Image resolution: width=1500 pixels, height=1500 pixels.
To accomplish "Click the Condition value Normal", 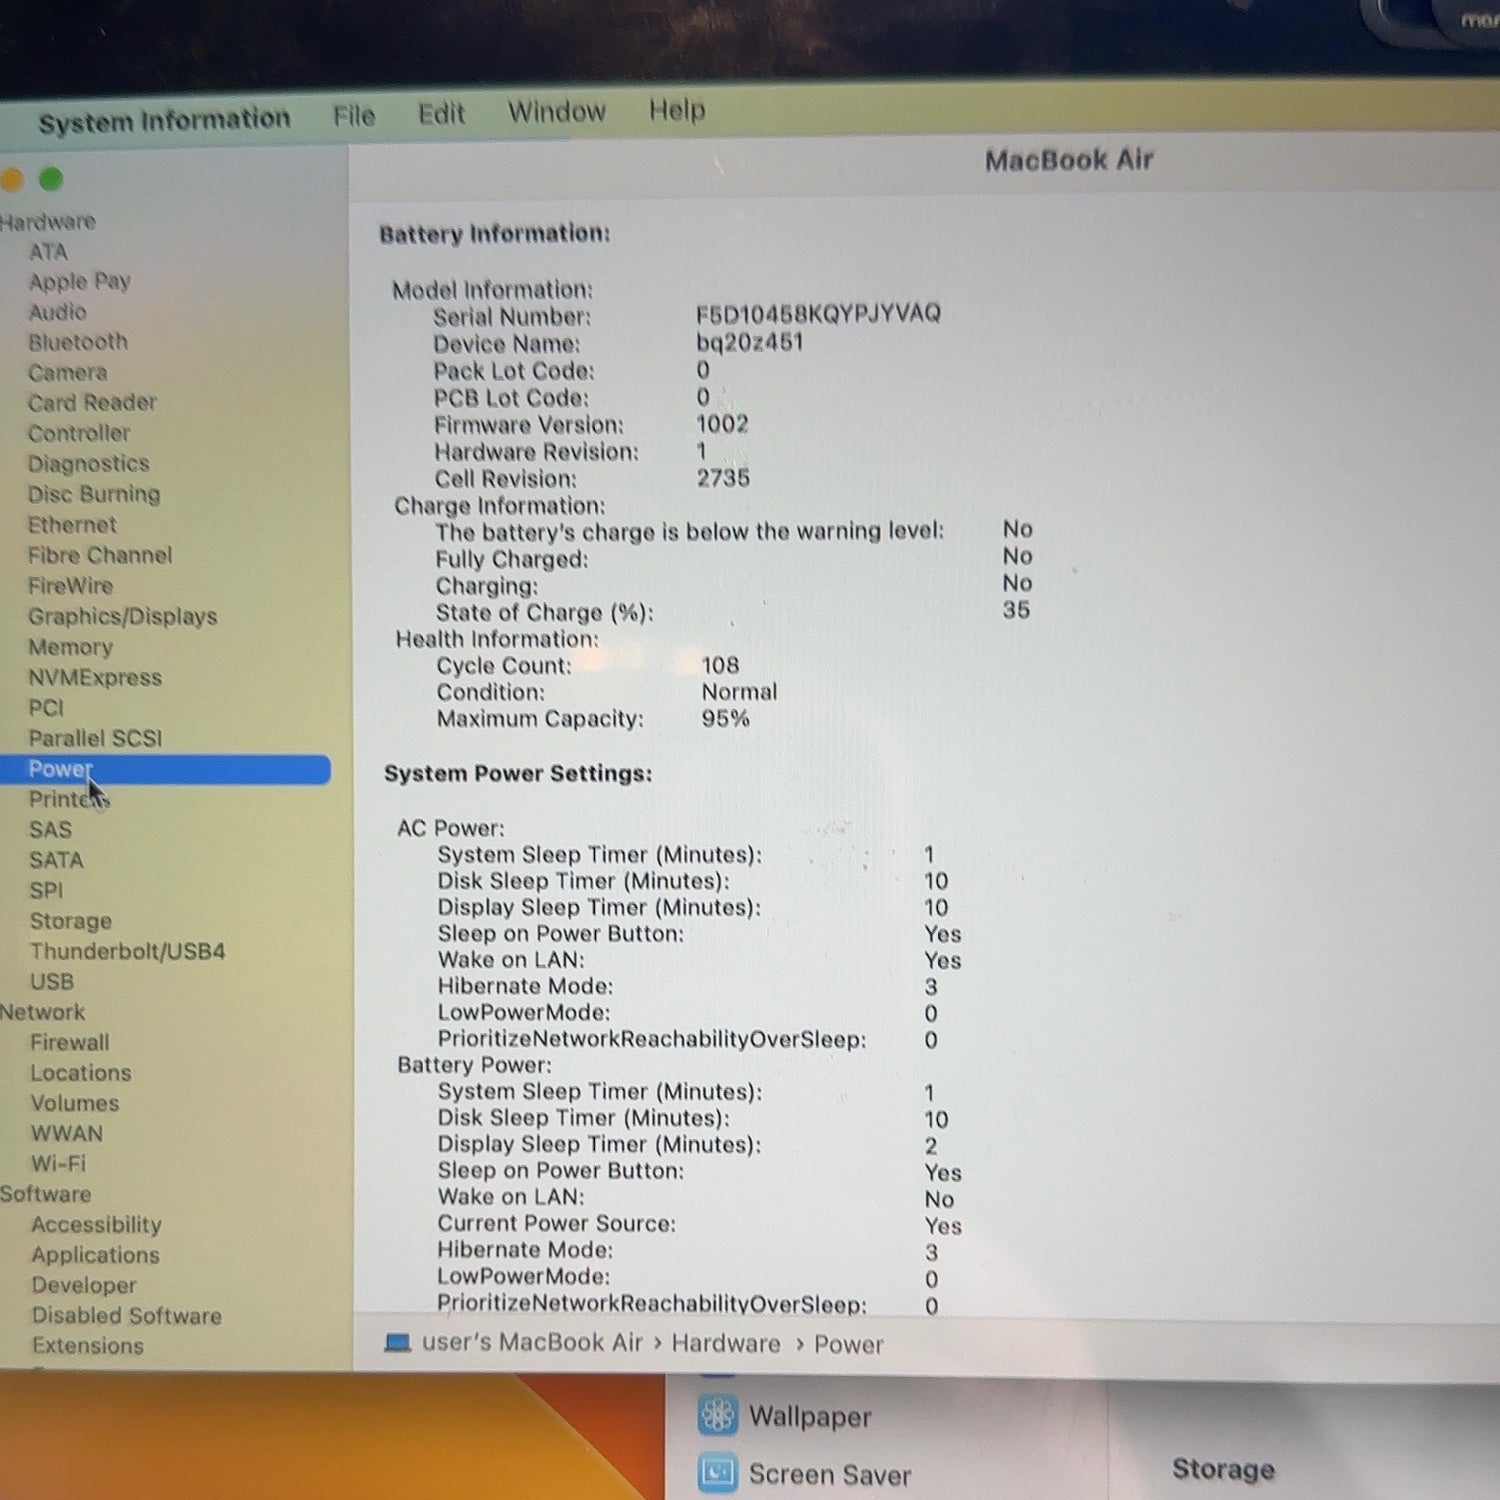I will coord(739,692).
